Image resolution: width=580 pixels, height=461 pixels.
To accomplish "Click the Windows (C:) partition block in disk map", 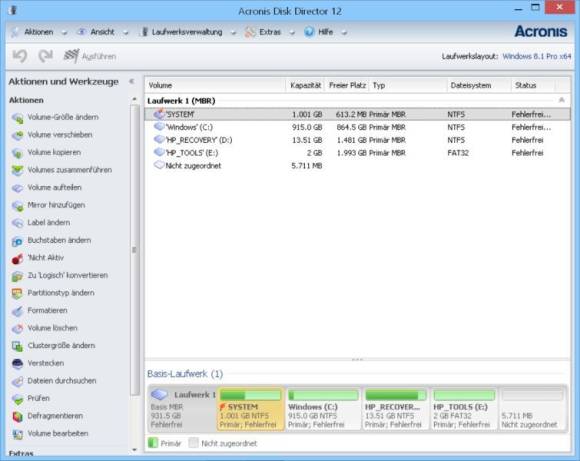I will click(x=323, y=409).
